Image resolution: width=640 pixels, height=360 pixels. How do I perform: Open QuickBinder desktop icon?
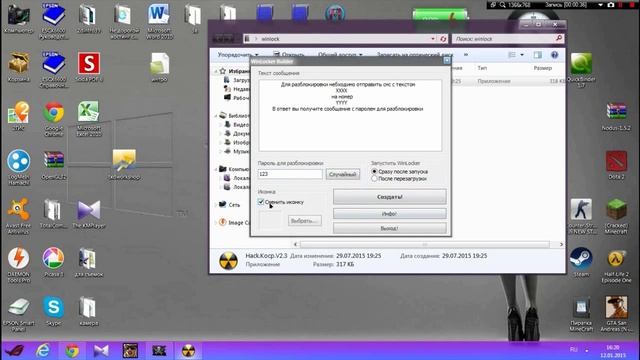point(581,70)
